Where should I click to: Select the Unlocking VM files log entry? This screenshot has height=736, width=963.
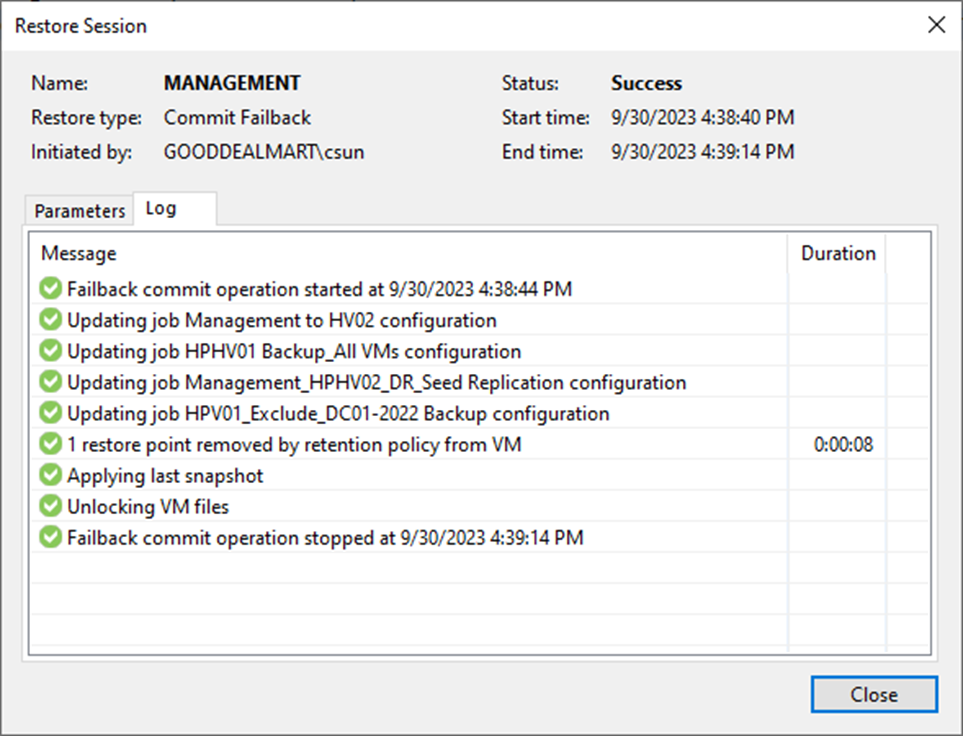[x=148, y=506]
